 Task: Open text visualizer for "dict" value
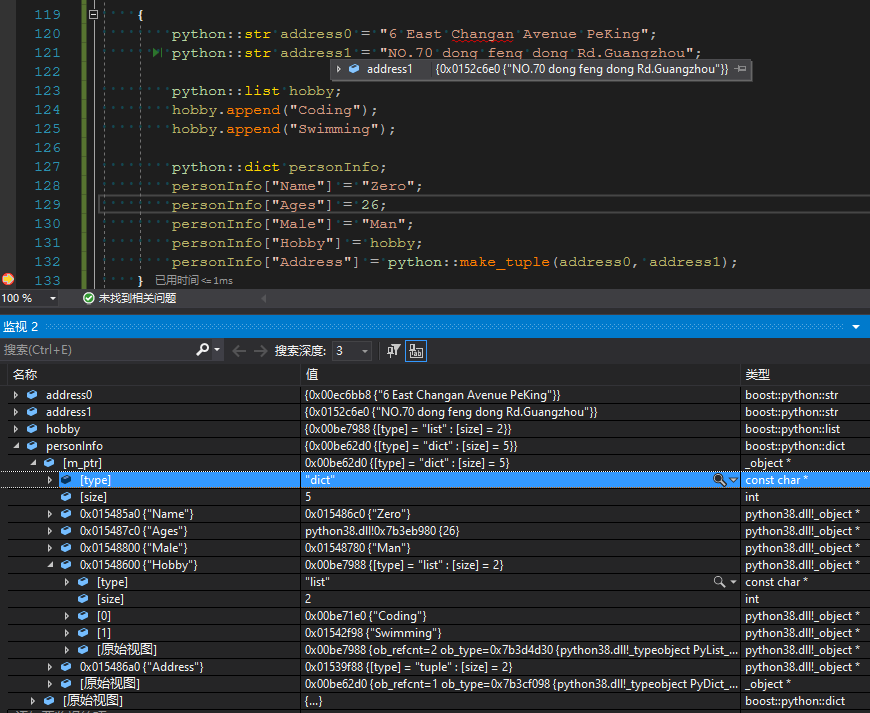719,480
